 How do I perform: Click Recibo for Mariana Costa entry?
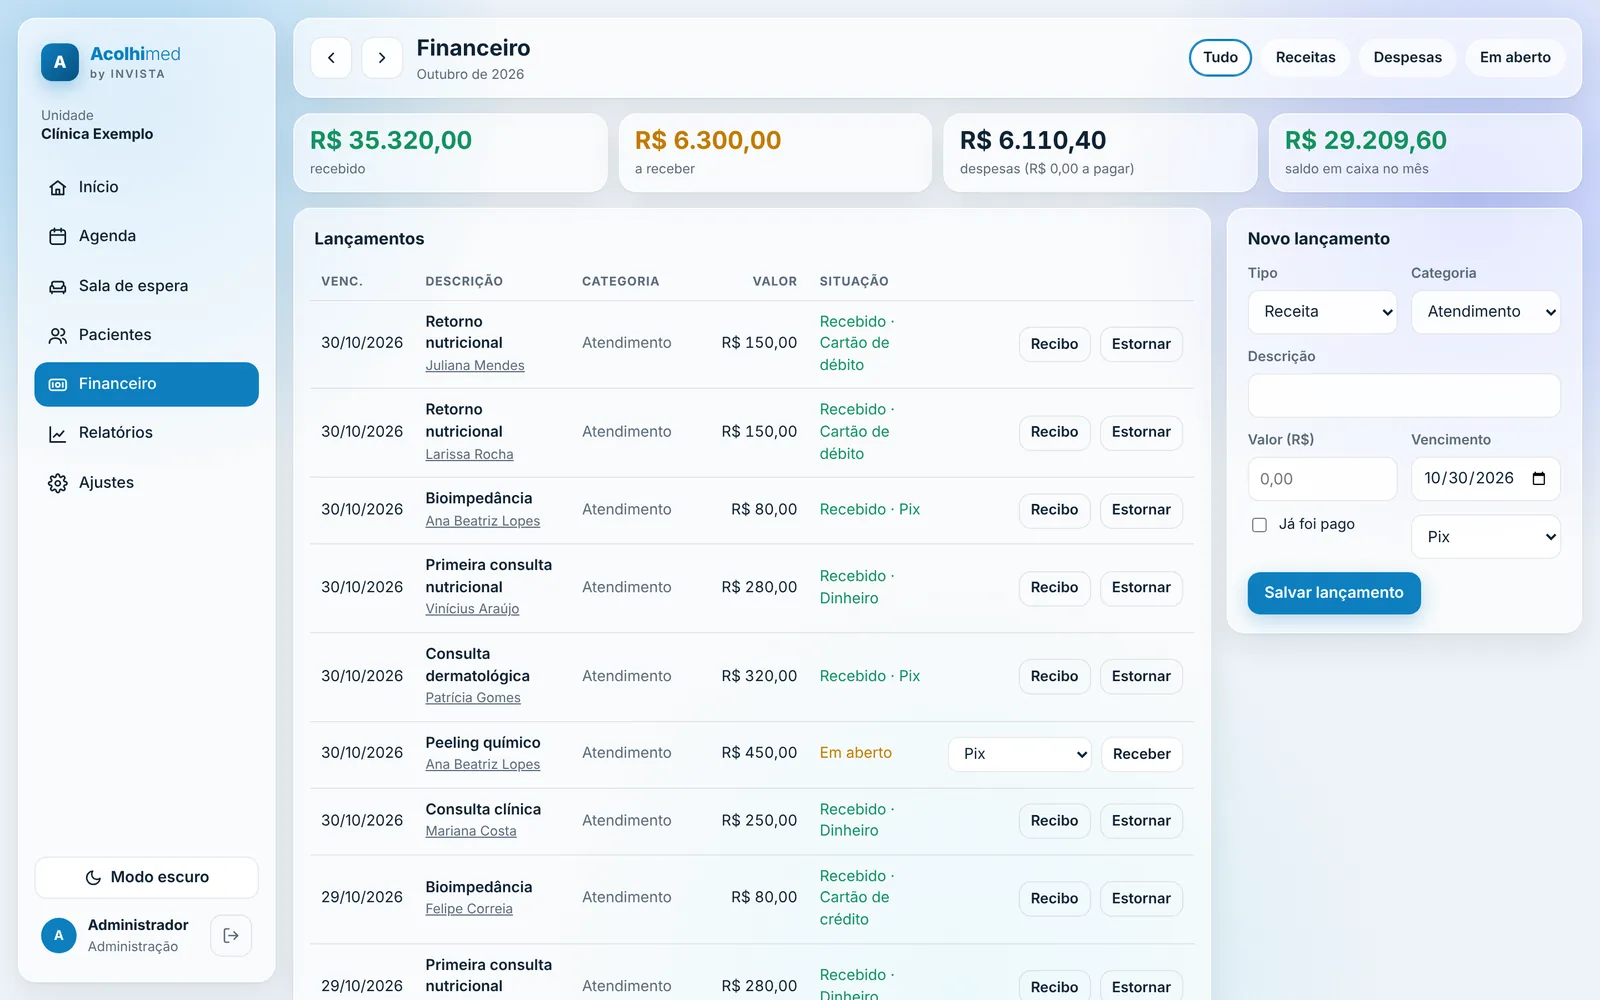coord(1054,821)
